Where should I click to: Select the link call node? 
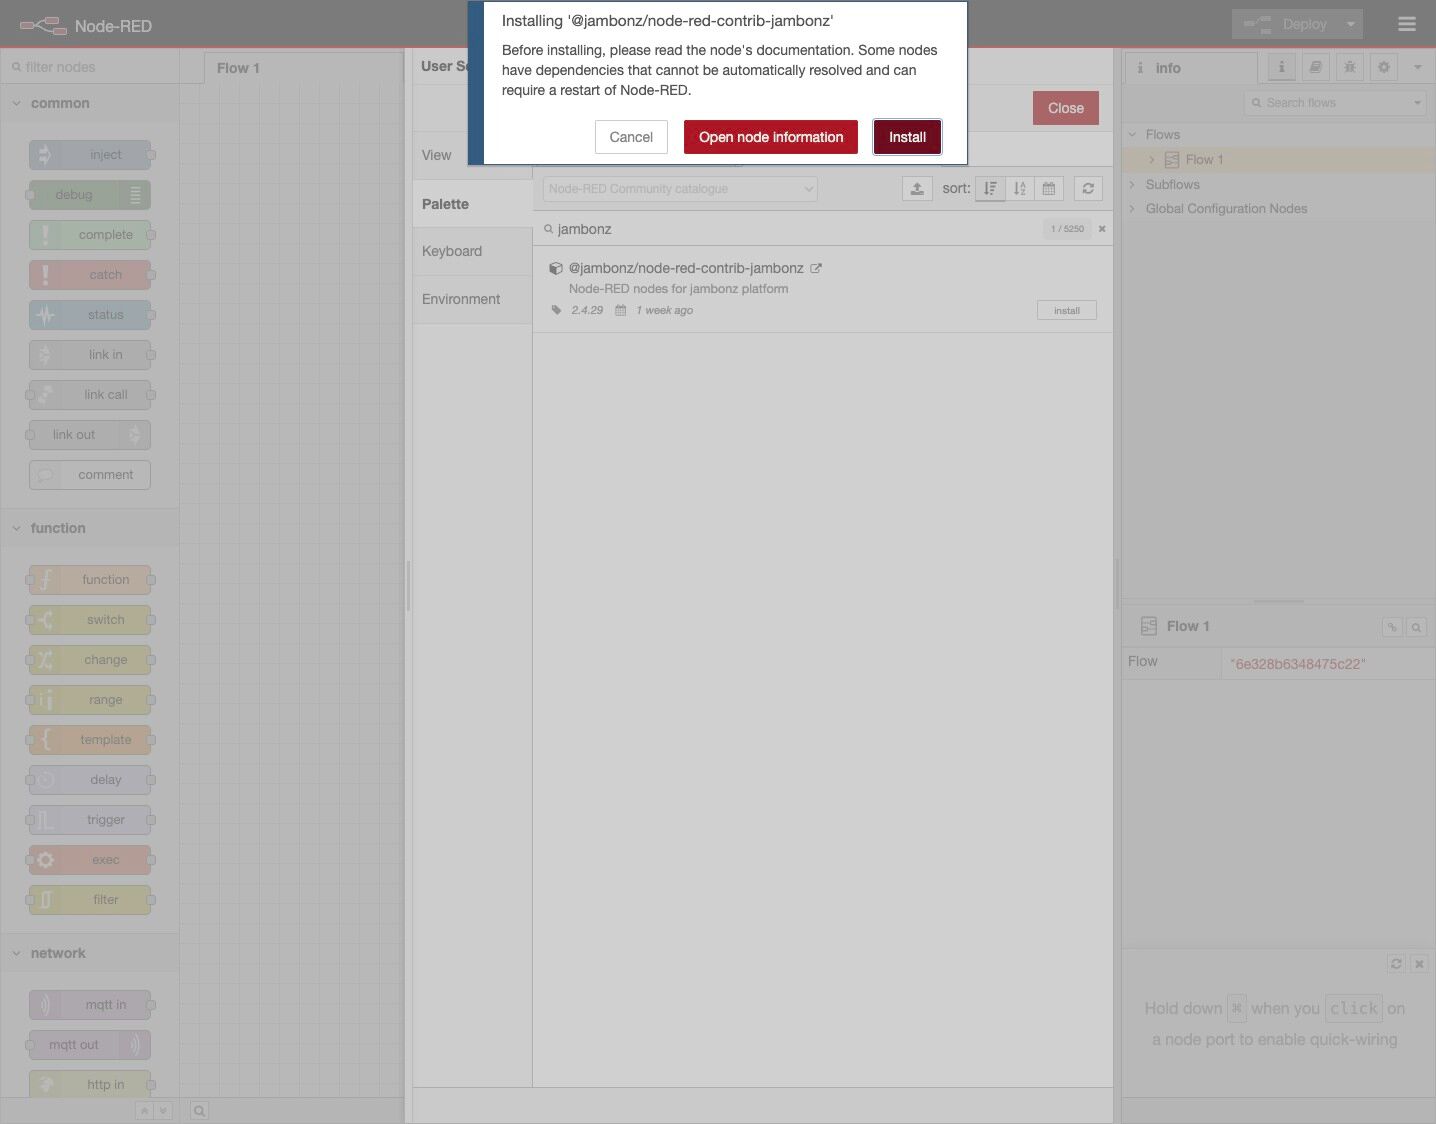(90, 395)
